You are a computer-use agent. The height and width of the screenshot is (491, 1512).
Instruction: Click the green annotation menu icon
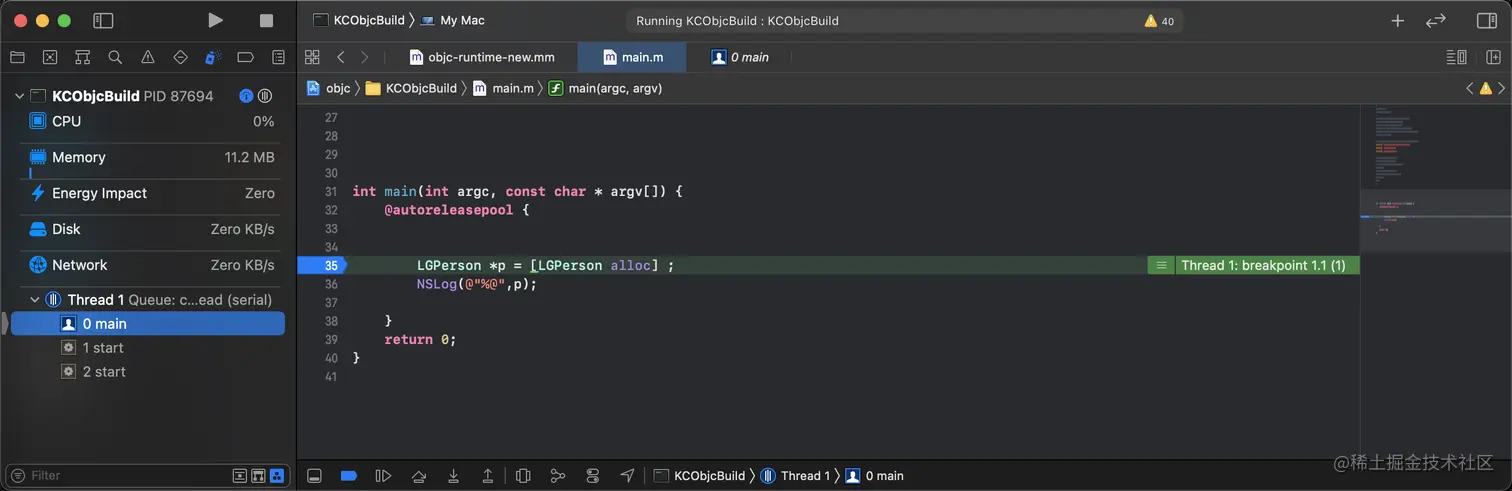[1161, 265]
